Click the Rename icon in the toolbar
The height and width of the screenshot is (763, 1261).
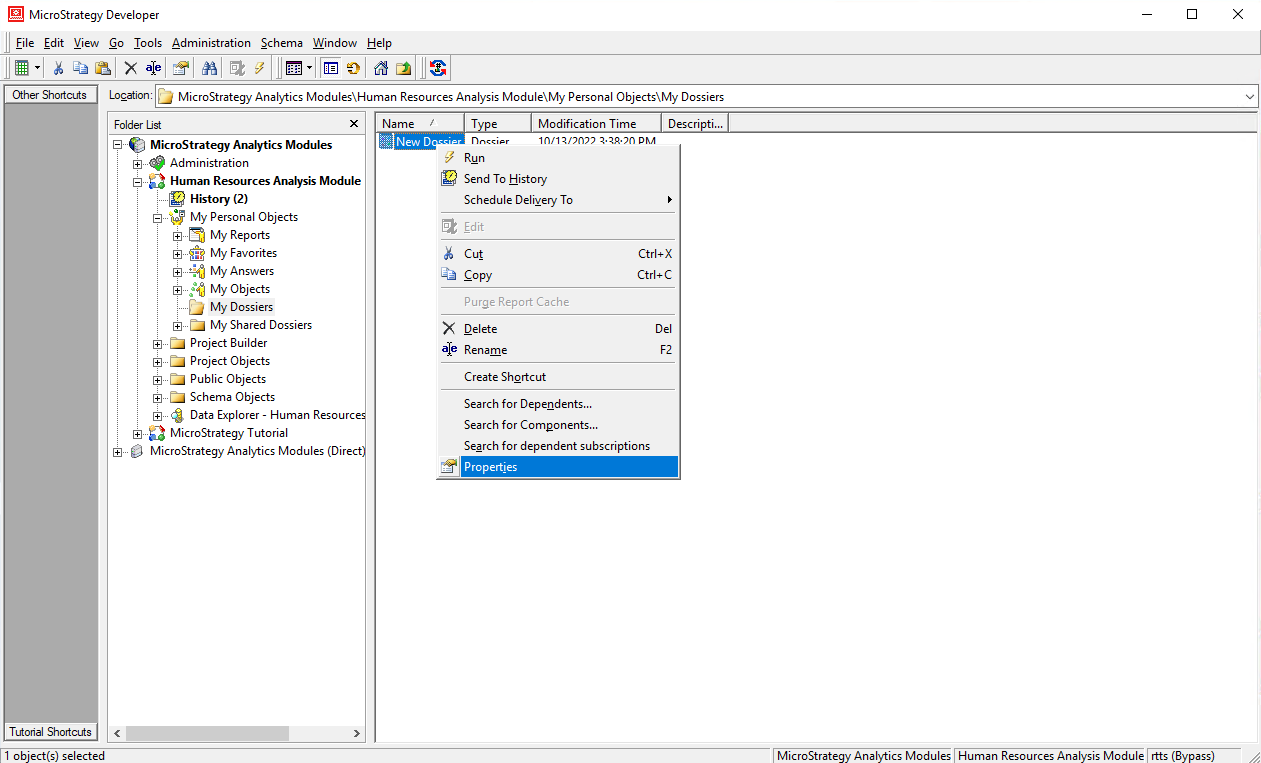pos(153,68)
